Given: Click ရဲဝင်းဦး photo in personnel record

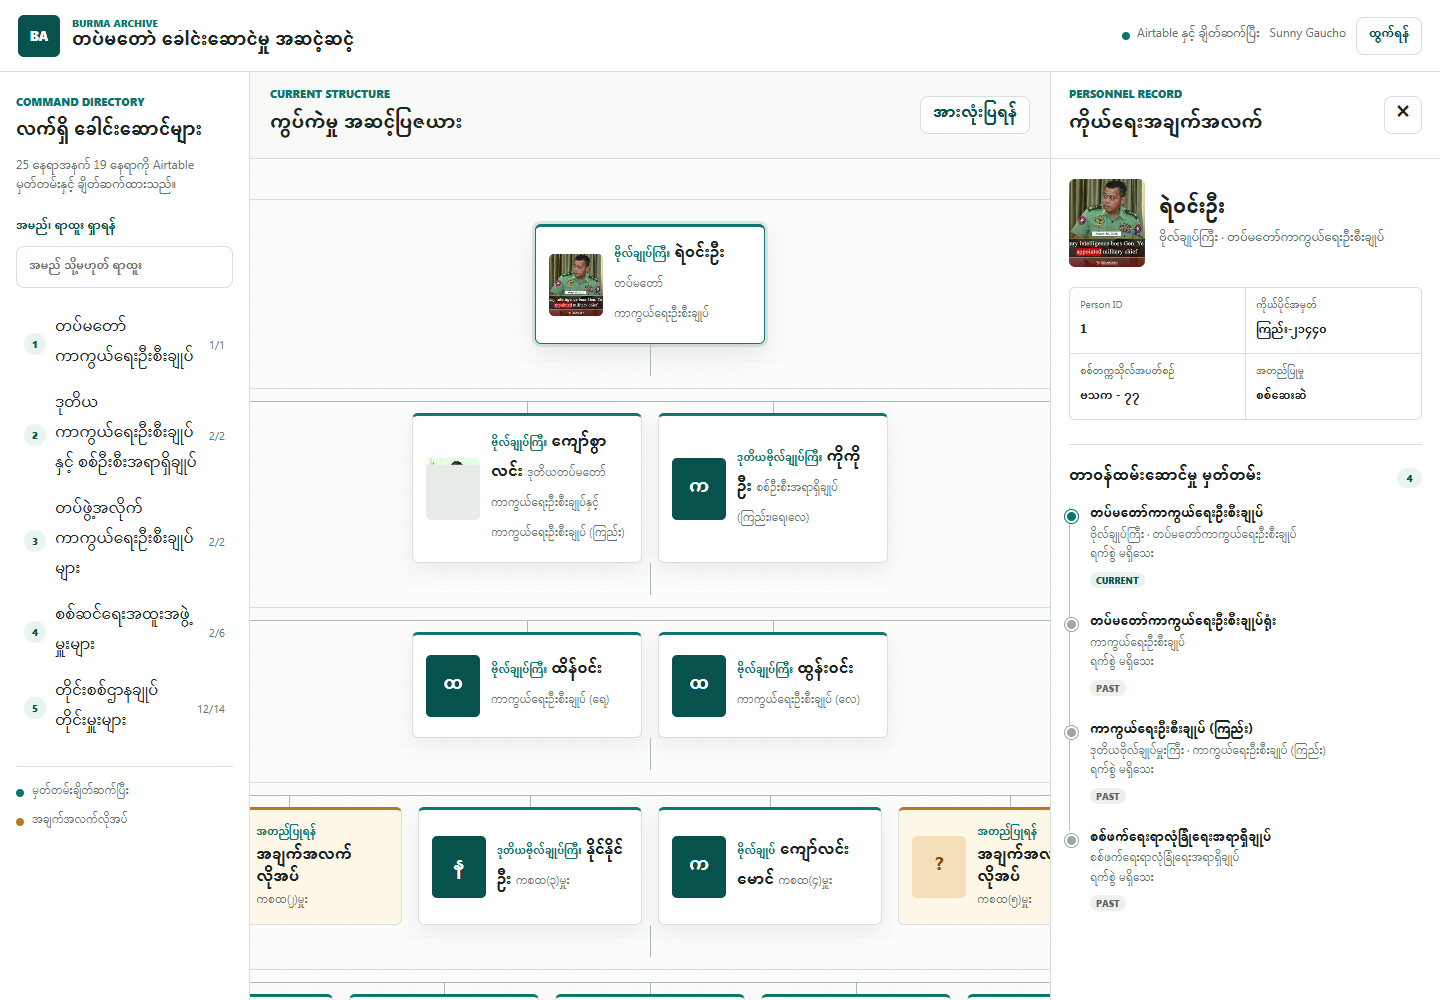Looking at the screenshot, I should [x=1107, y=223].
